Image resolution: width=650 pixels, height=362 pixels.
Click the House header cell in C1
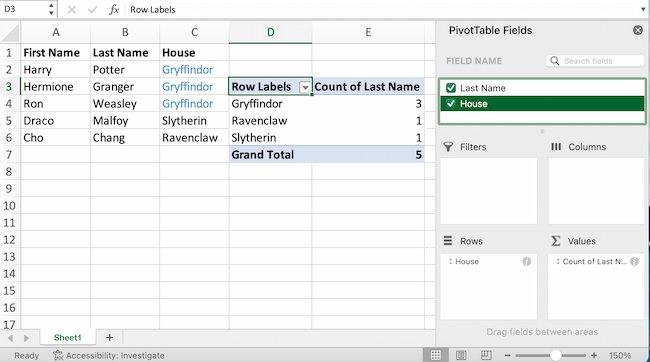pyautogui.click(x=194, y=53)
